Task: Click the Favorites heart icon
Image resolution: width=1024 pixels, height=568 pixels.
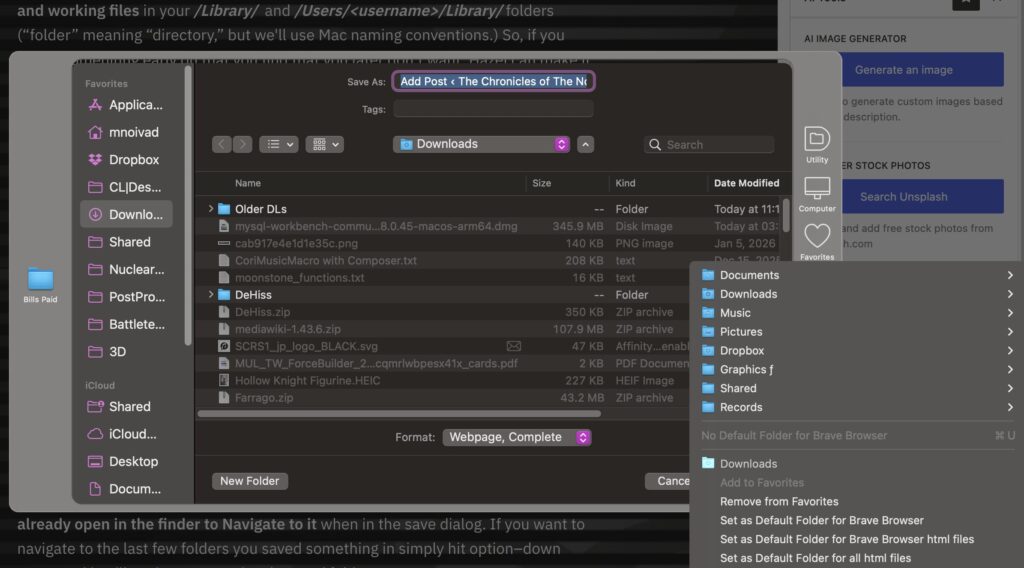Action: [x=817, y=237]
